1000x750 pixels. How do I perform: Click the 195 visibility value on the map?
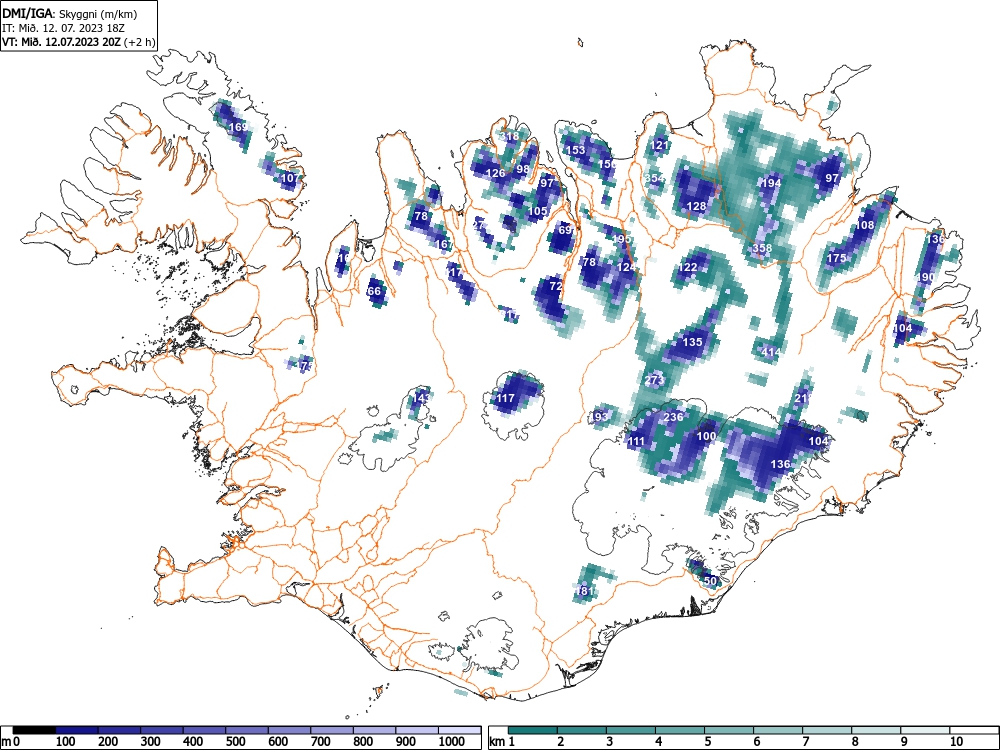click(622, 239)
